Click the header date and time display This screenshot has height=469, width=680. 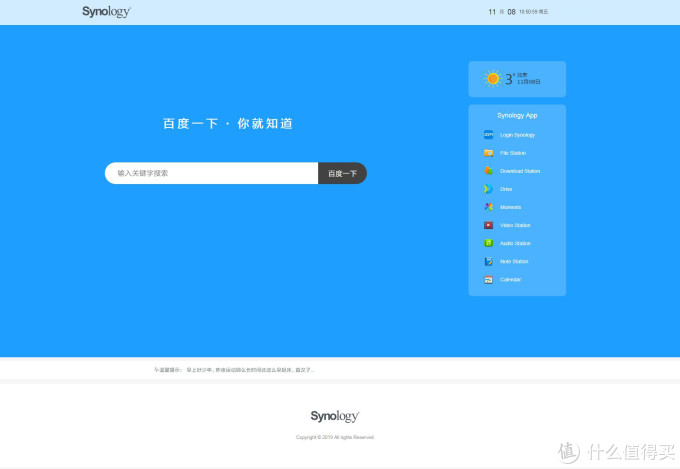[518, 12]
